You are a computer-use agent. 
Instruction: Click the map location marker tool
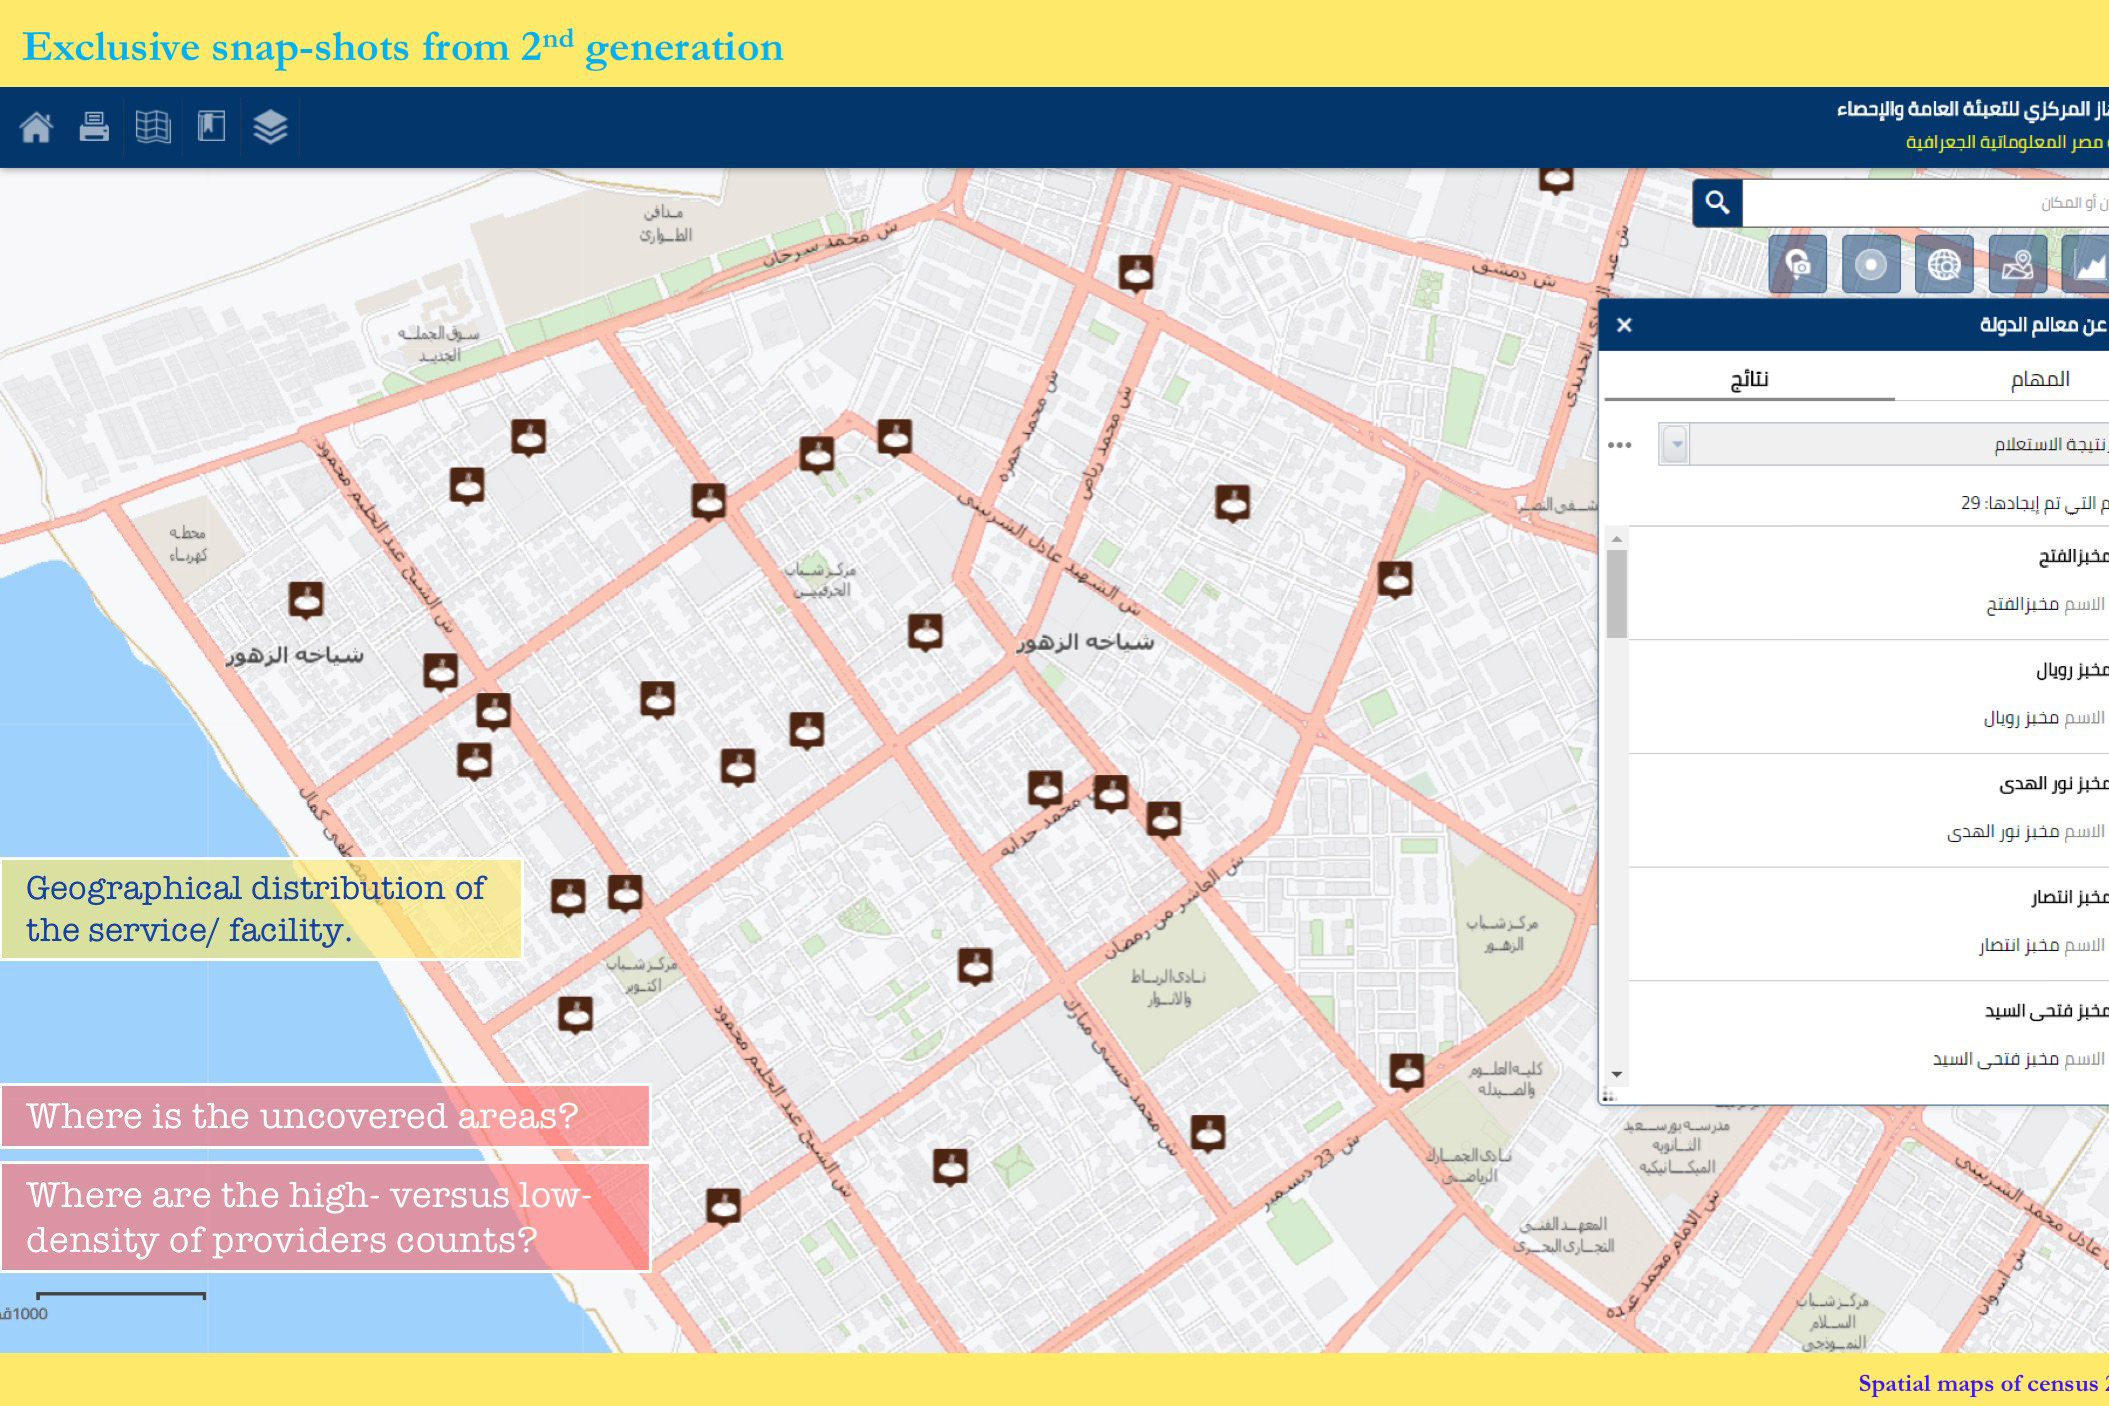pos(2017,265)
